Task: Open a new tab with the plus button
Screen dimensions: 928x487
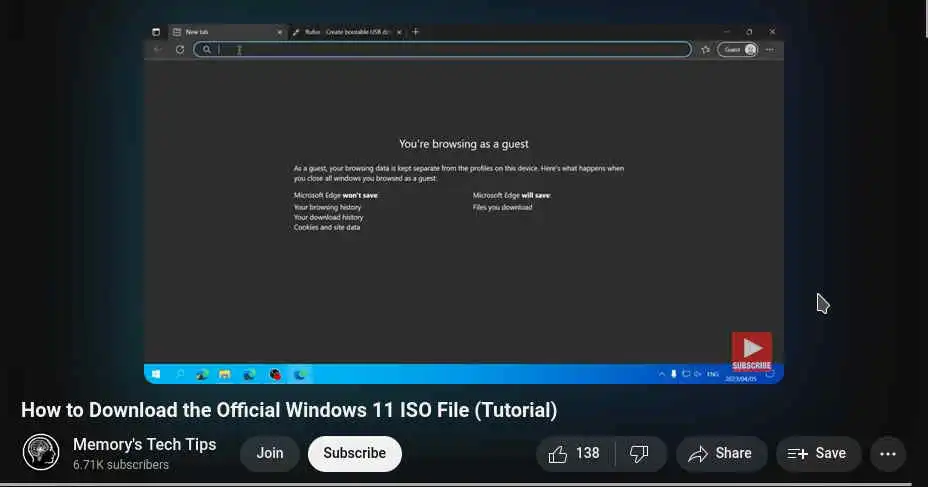Action: pos(415,32)
